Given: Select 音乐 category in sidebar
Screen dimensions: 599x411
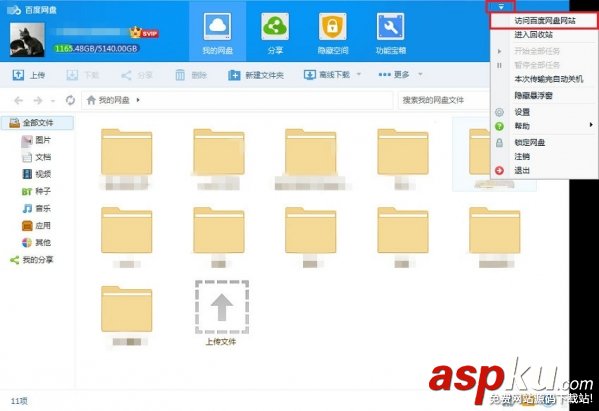Looking at the screenshot, I should coord(36,208).
